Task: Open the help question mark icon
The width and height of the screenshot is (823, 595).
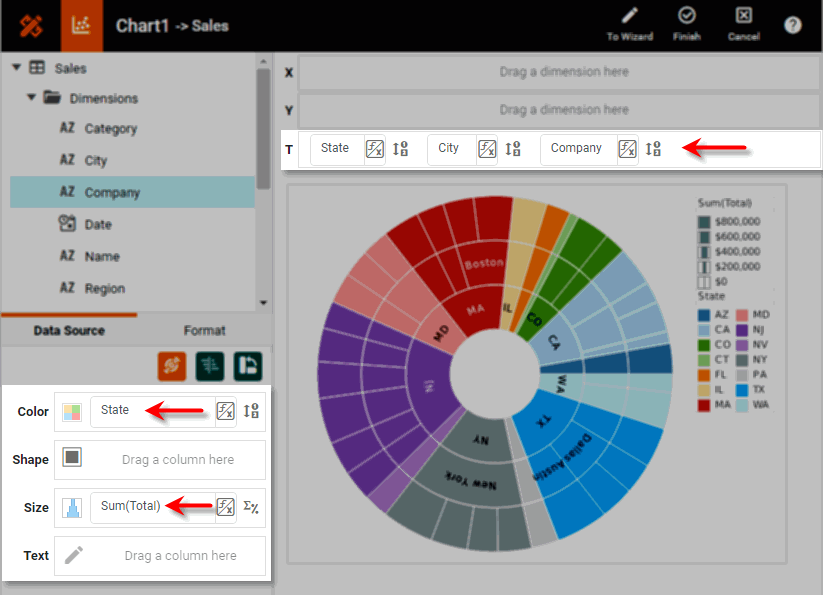Action: coord(793,25)
